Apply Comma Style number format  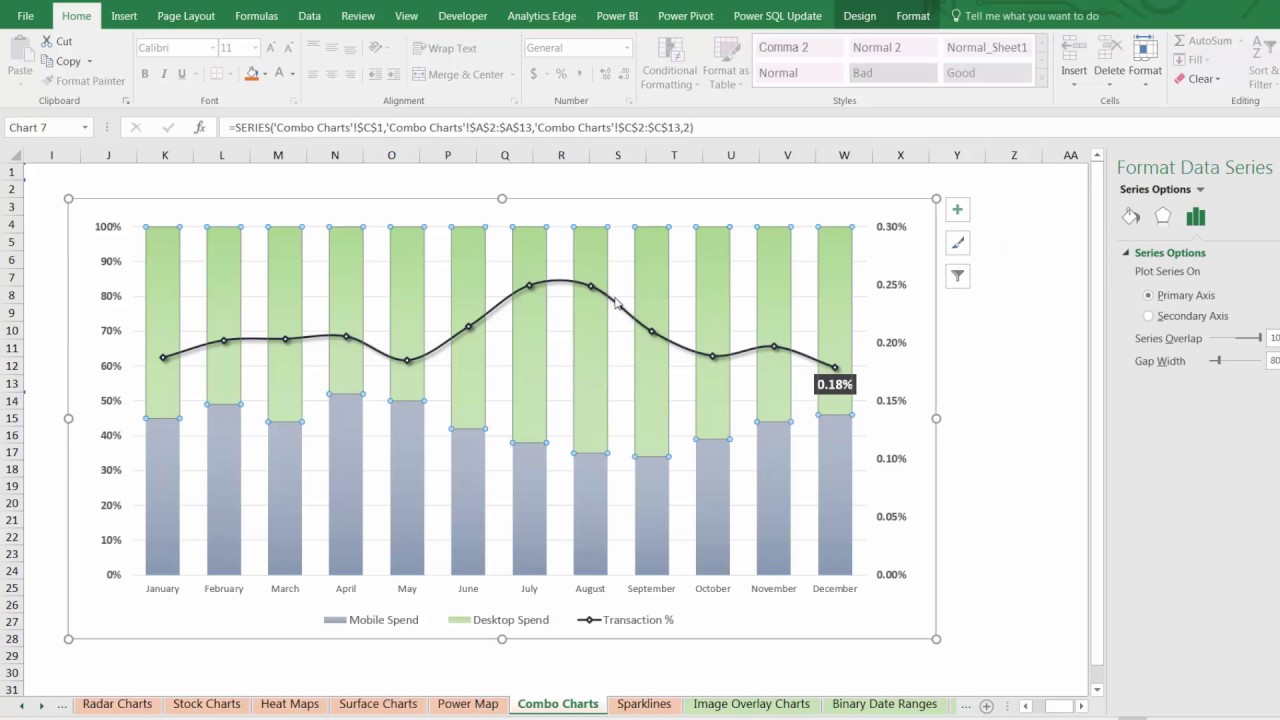[x=580, y=74]
